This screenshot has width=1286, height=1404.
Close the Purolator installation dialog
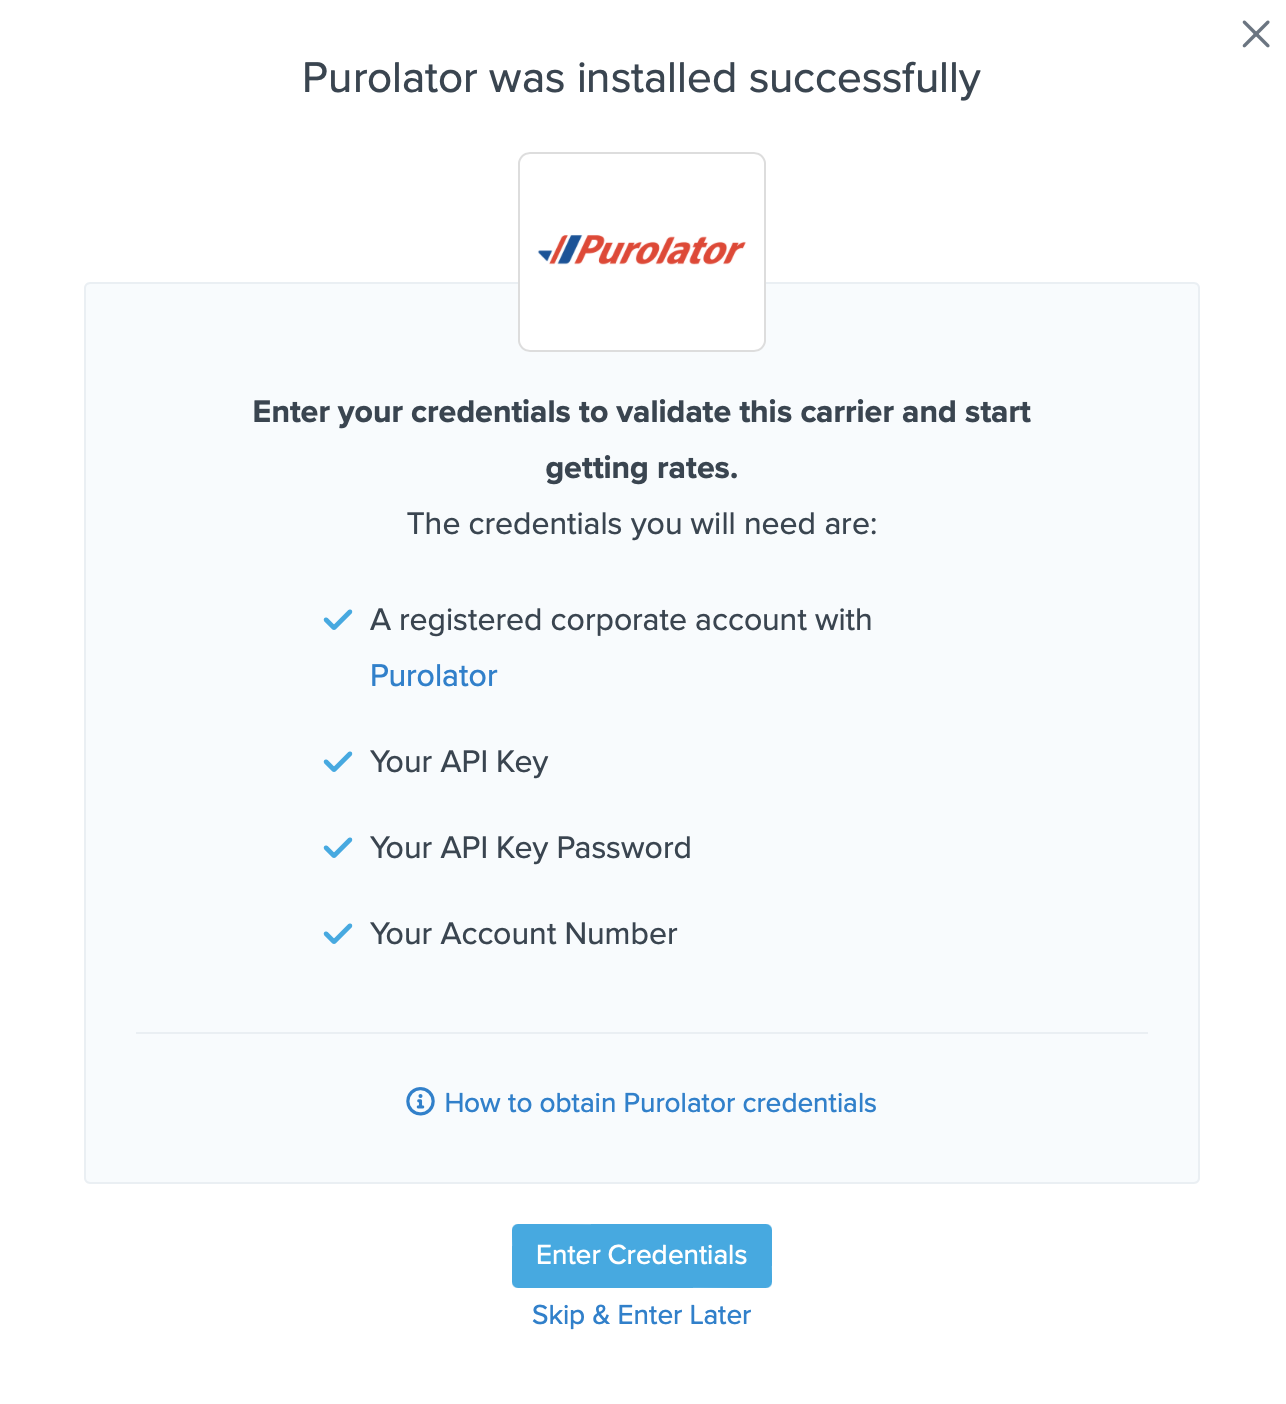1255,35
